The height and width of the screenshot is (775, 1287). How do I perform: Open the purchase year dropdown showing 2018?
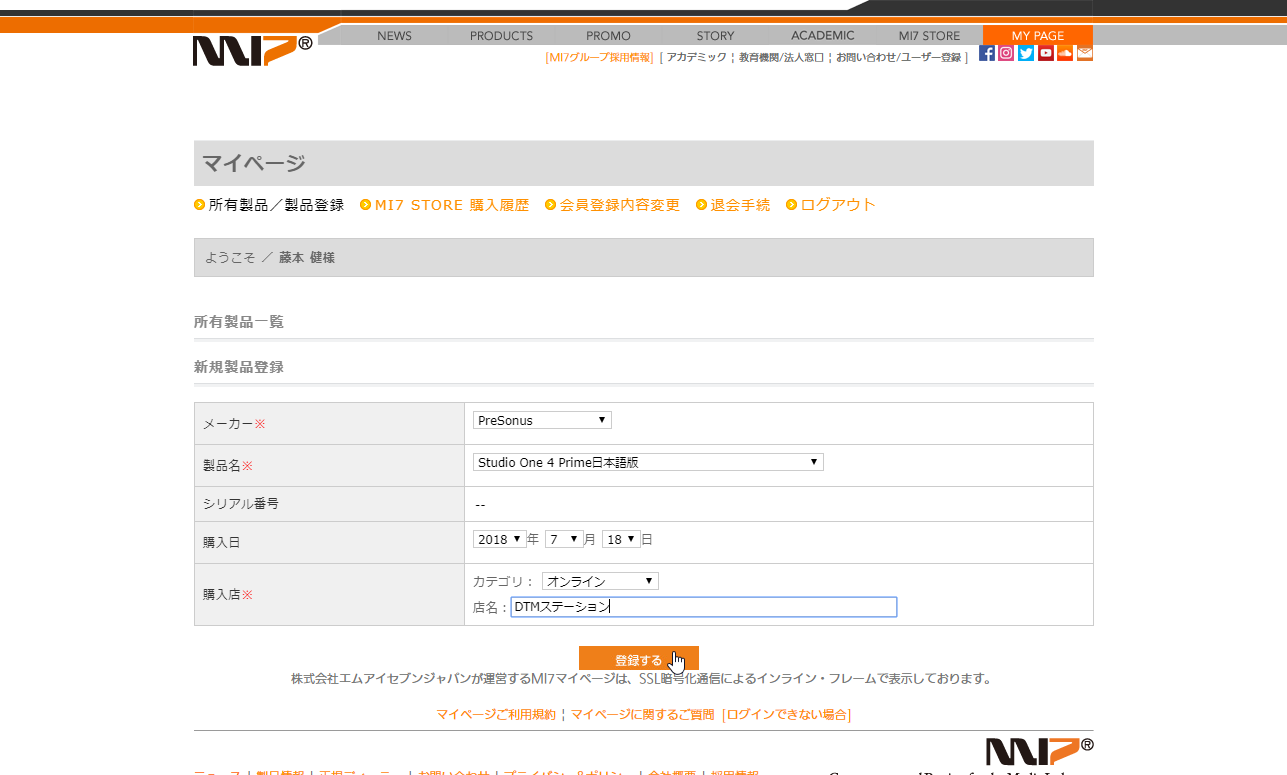pos(500,539)
